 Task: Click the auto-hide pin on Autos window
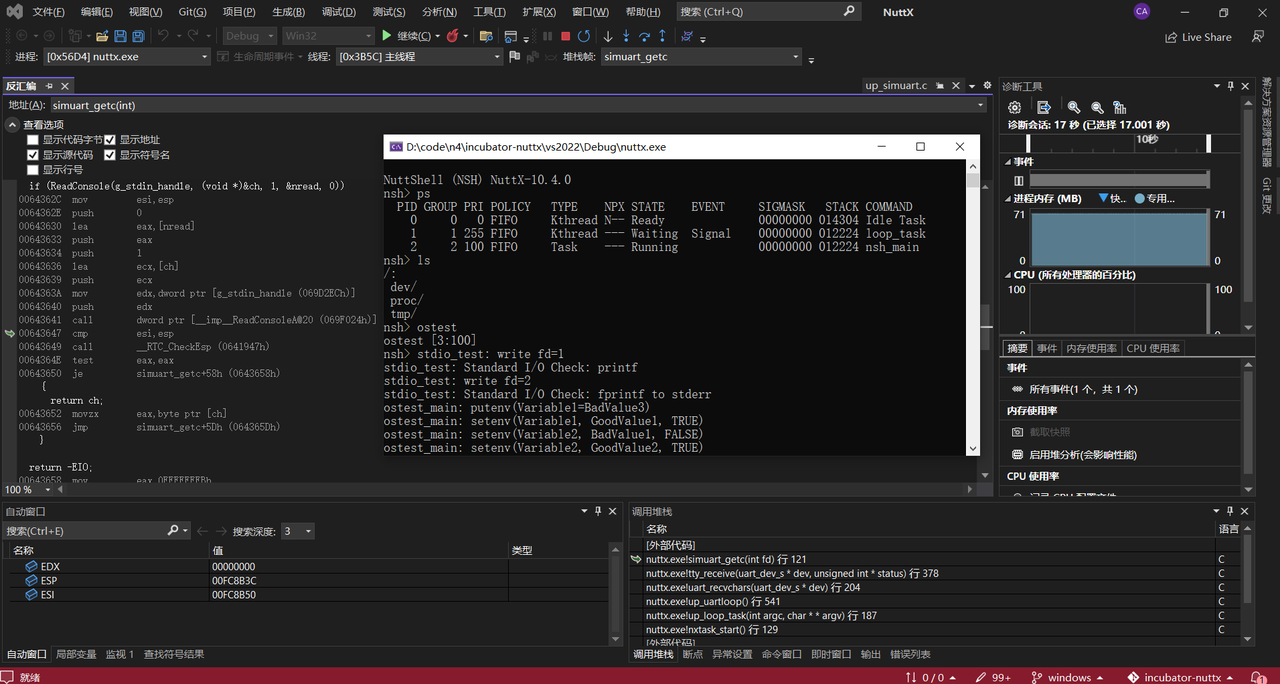pos(599,511)
